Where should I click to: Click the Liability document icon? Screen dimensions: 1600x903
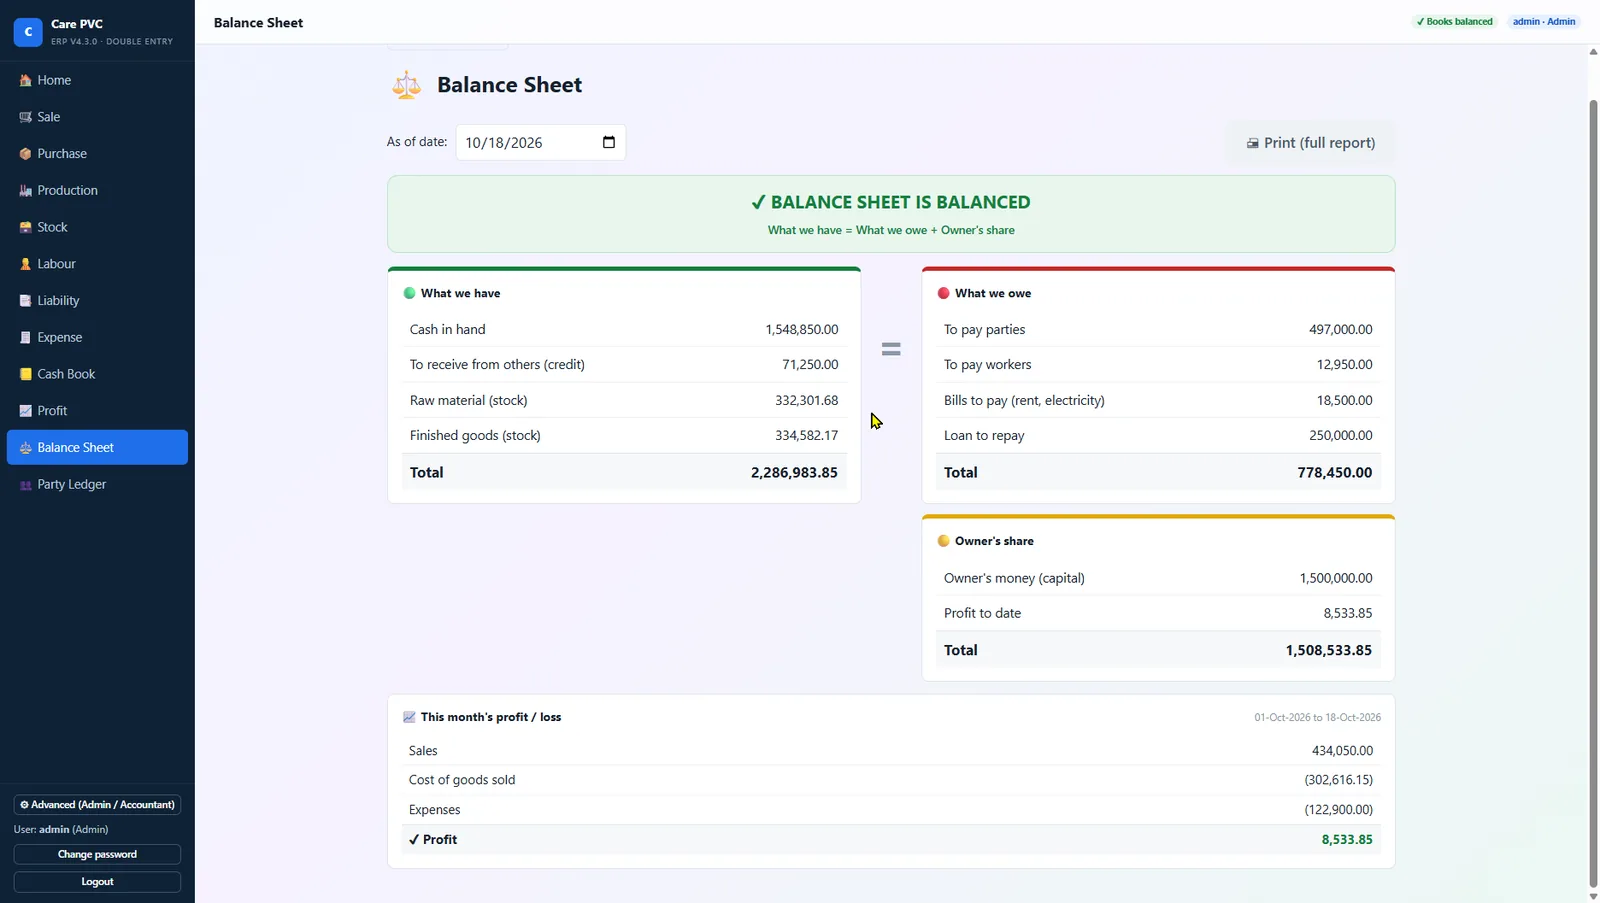click(x=26, y=301)
